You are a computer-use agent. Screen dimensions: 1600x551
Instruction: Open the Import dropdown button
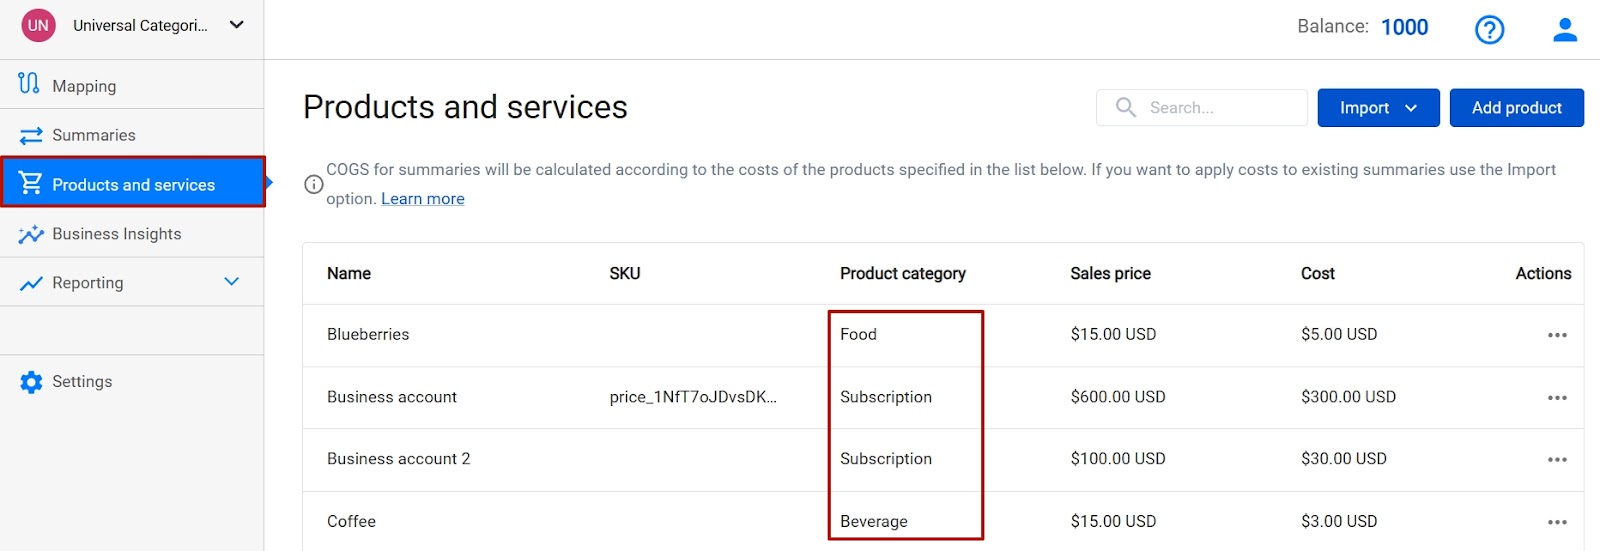coord(1378,108)
